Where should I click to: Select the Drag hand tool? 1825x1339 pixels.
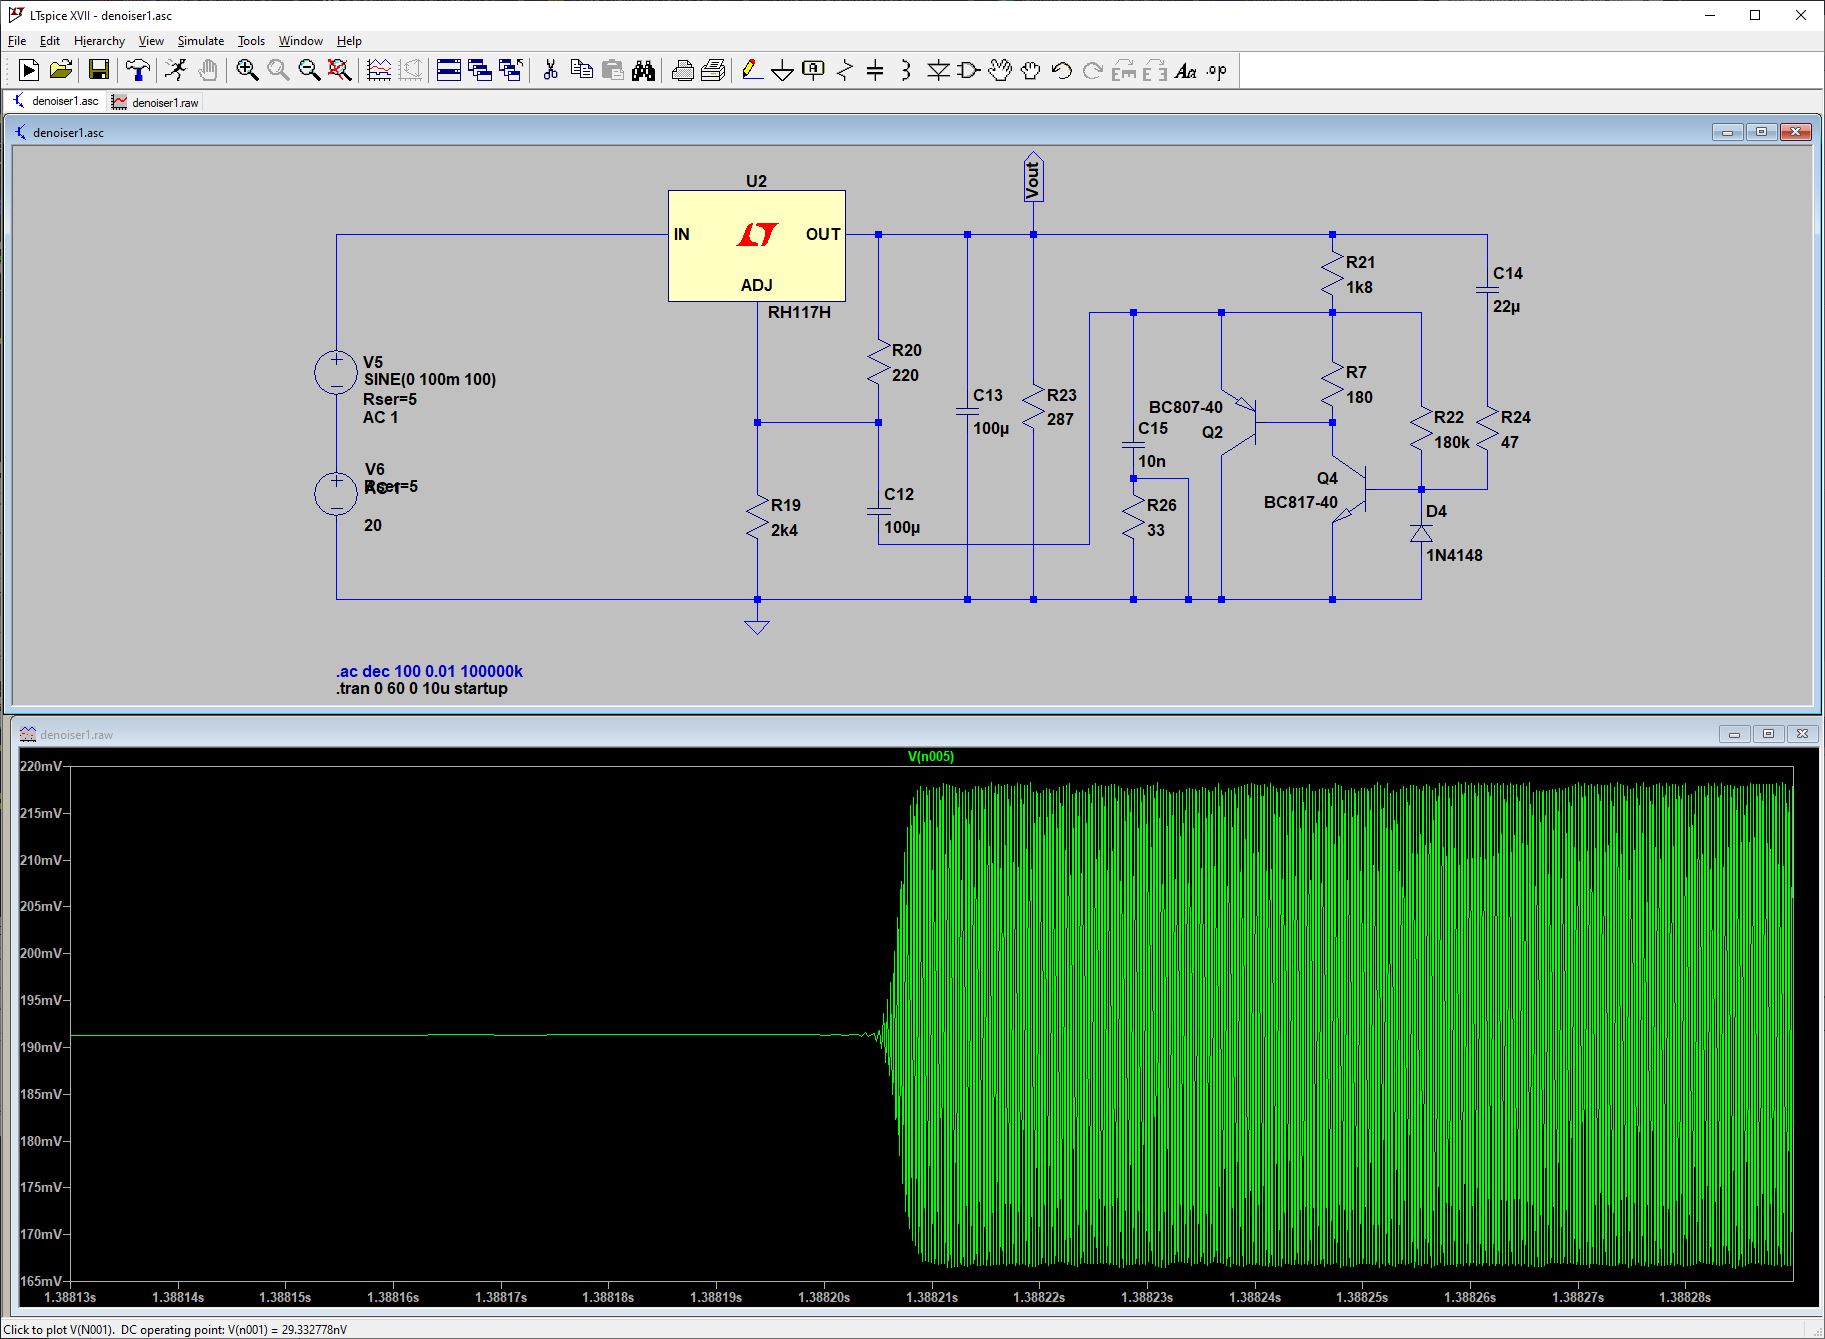coord(1030,70)
